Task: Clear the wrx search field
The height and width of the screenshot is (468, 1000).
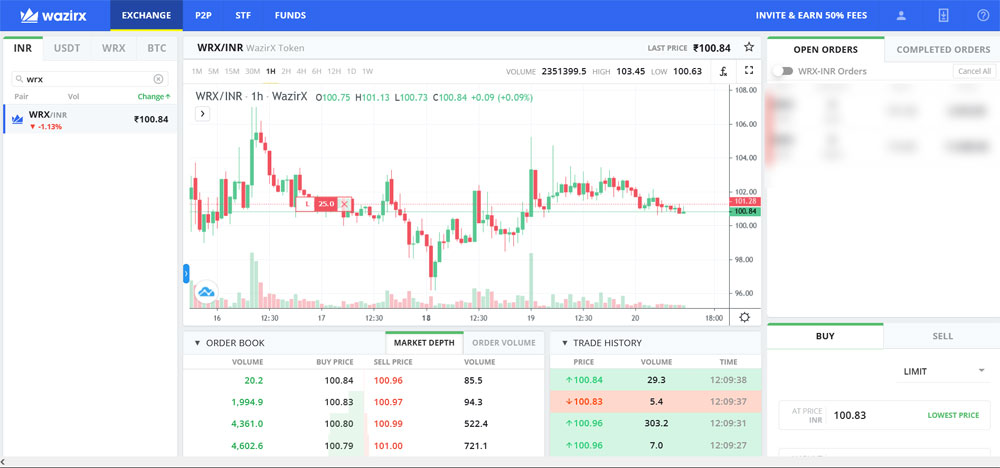Action: pos(158,79)
